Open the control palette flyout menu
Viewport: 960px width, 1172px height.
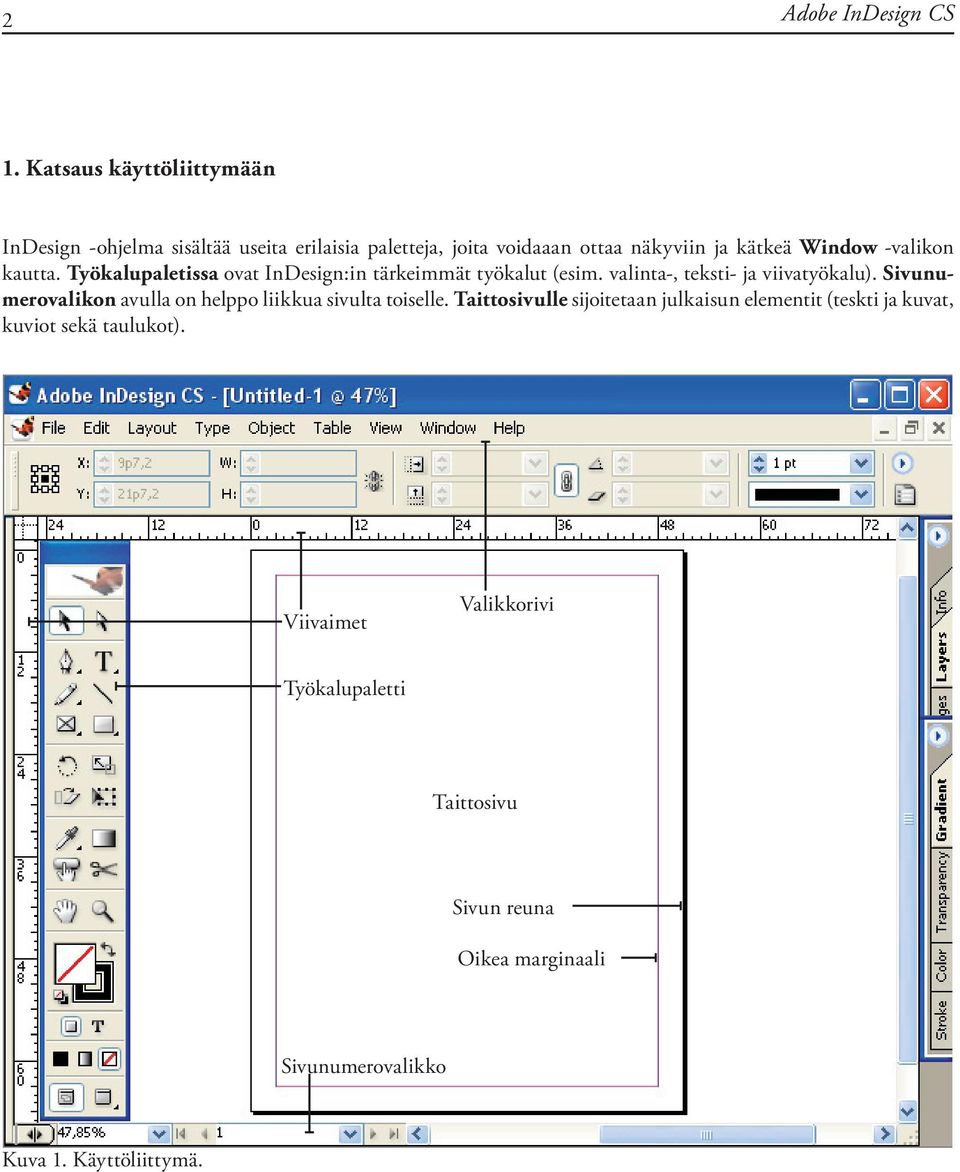902,463
